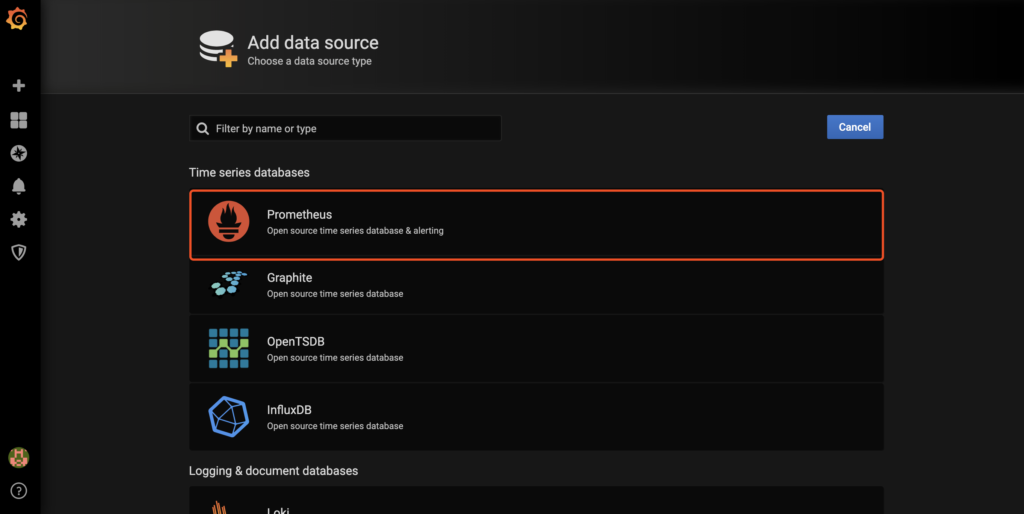Image resolution: width=1024 pixels, height=514 pixels.
Task: Select the Prometheus data source name
Action: [x=299, y=214]
